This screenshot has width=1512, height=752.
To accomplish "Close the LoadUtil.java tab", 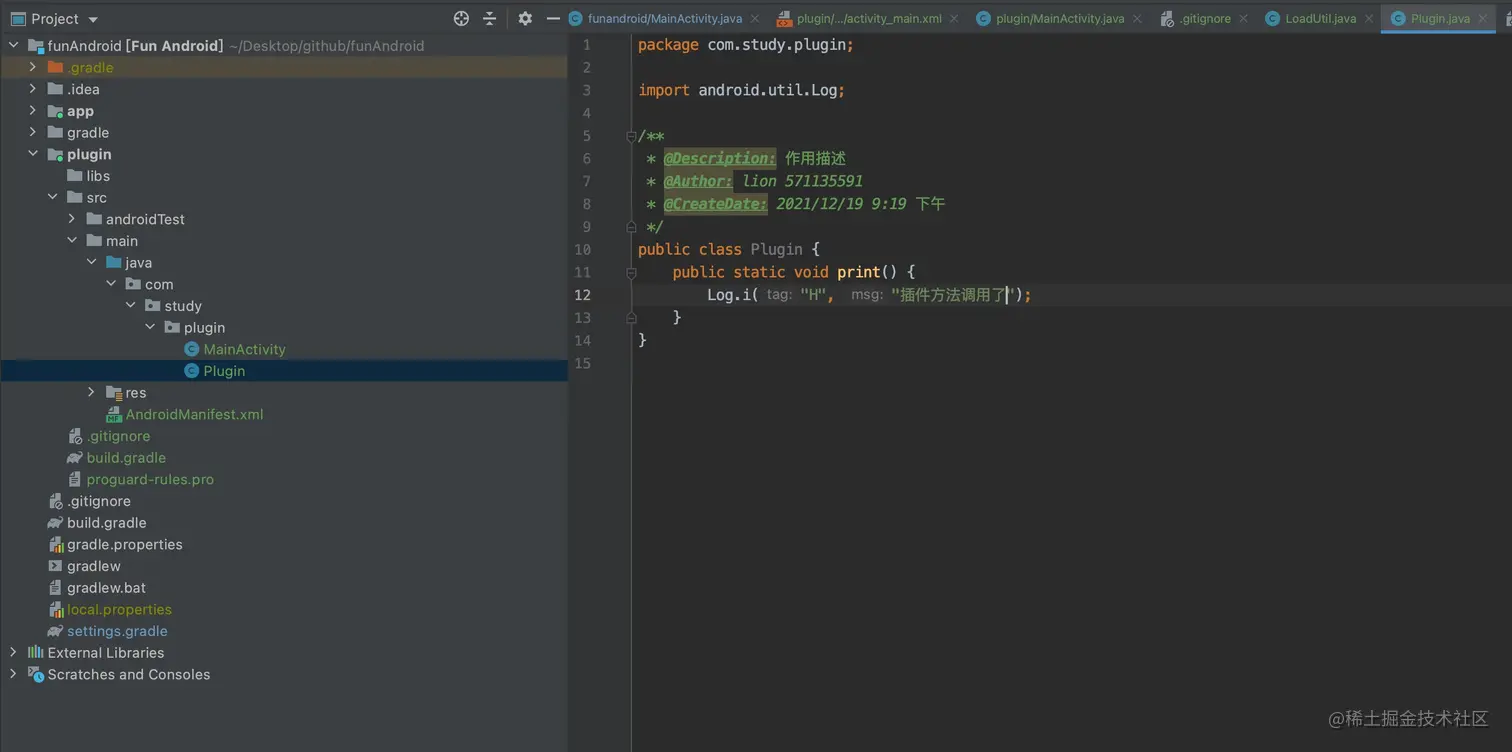I will tap(1369, 19).
